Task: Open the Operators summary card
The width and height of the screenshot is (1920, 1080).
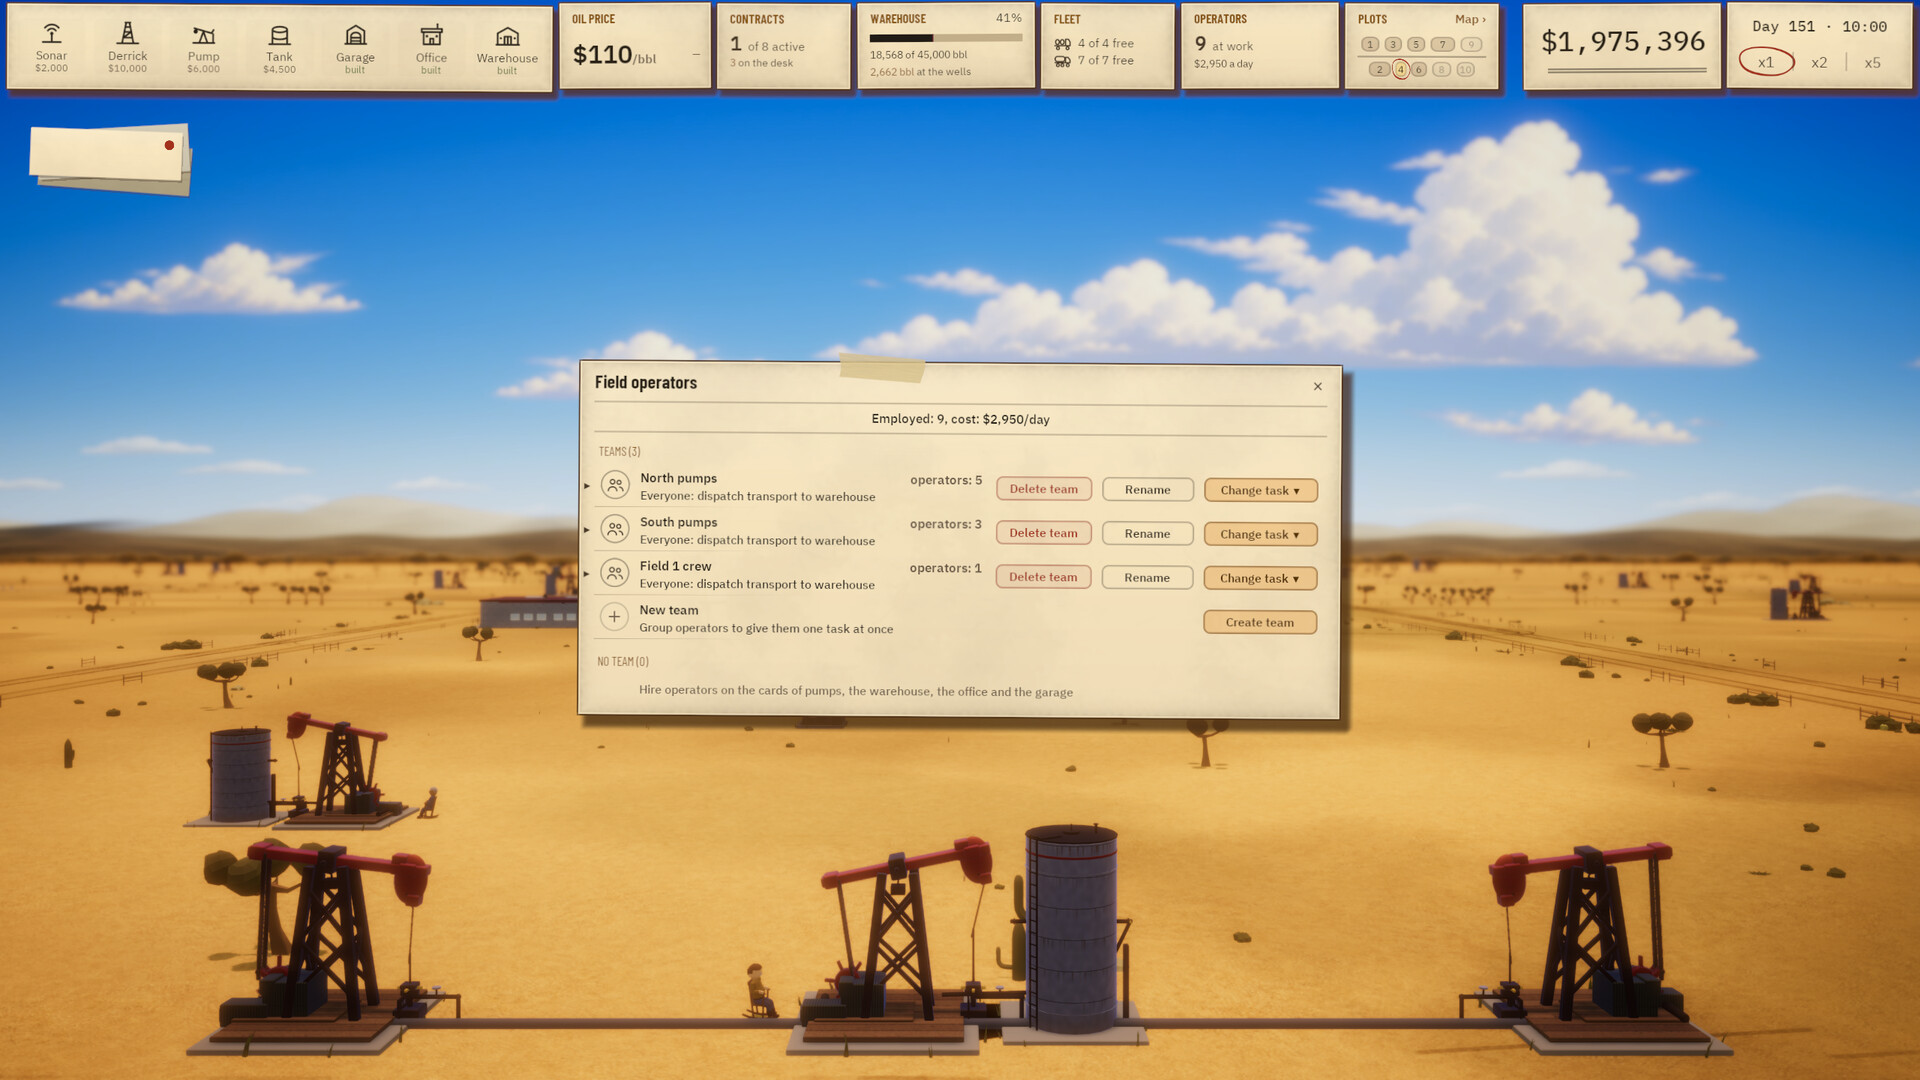Action: click(x=1259, y=45)
